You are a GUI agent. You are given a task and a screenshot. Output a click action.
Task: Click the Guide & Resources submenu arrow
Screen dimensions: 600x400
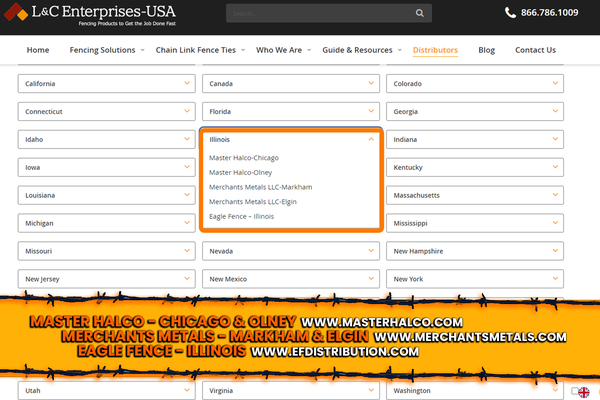[399, 50]
